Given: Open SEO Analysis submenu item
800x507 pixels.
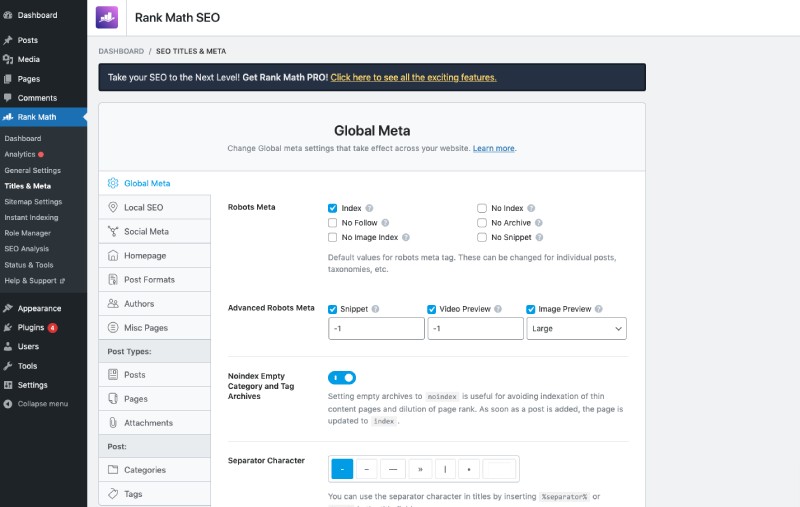Looking at the screenshot, I should (x=27, y=249).
